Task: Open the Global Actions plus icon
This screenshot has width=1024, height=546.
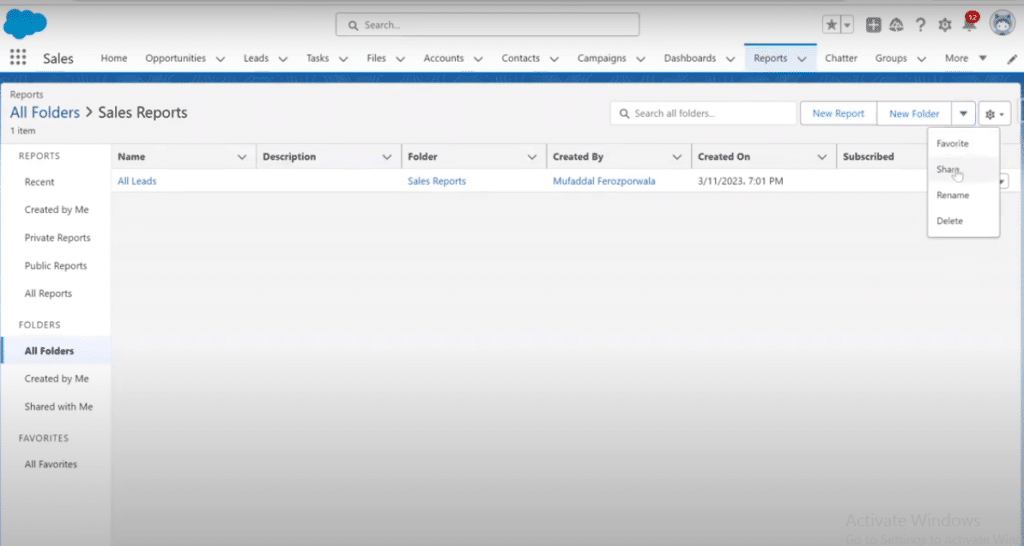Action: tap(873, 25)
